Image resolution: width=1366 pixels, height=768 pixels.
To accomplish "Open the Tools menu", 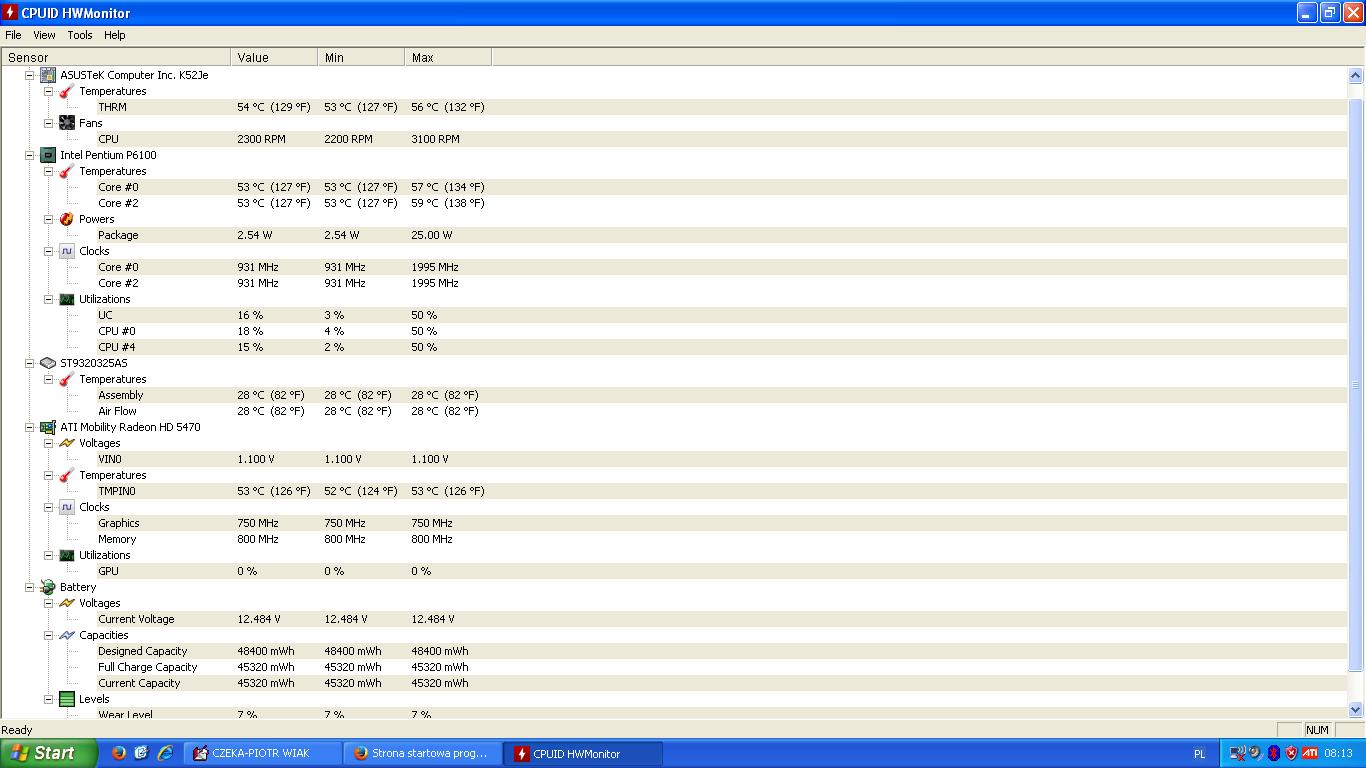I will tap(80, 35).
